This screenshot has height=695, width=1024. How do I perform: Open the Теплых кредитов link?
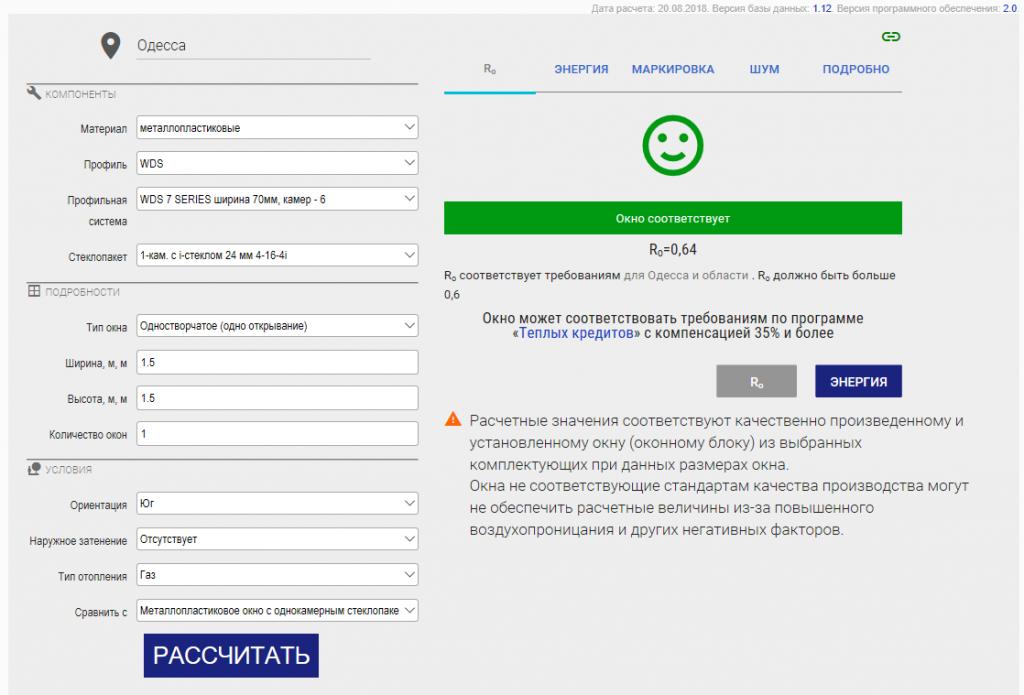pos(576,334)
